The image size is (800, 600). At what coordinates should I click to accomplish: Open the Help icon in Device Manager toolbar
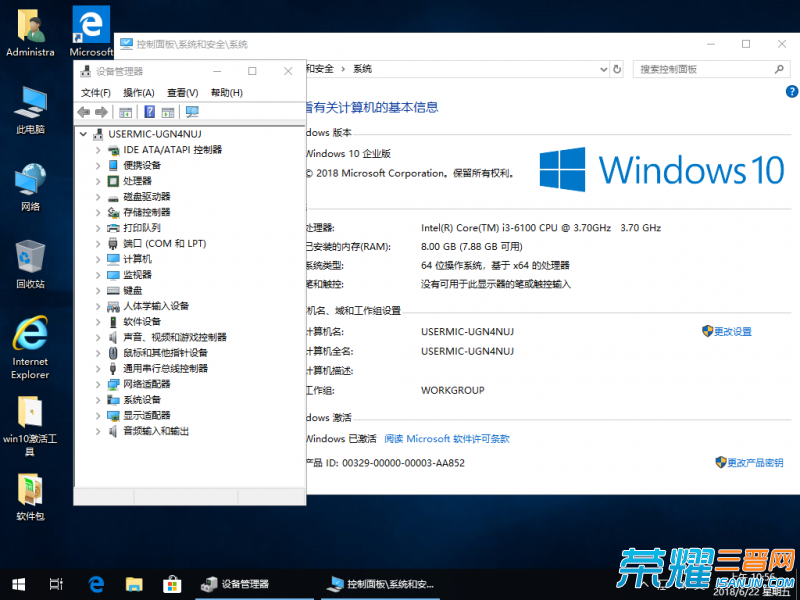click(x=149, y=112)
